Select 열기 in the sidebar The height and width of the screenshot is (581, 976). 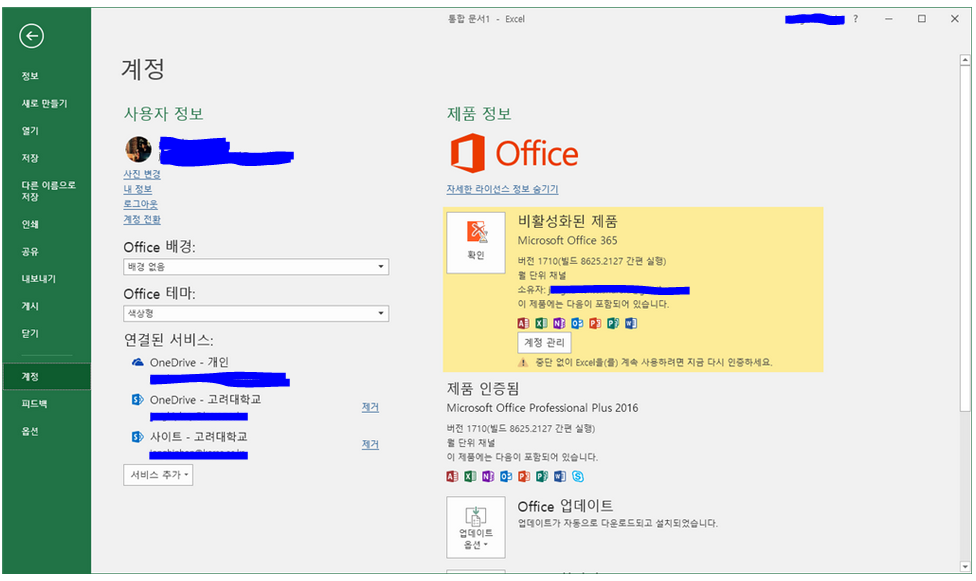30,131
